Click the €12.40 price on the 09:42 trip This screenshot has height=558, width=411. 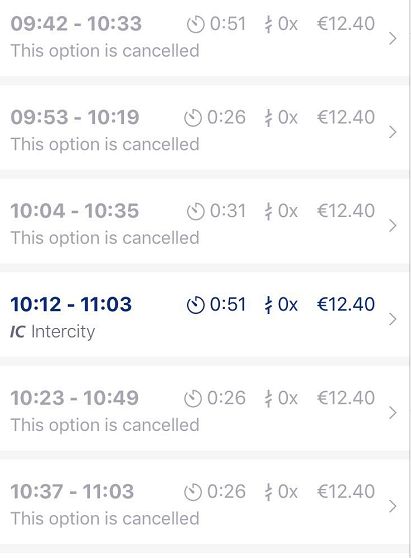tap(346, 24)
